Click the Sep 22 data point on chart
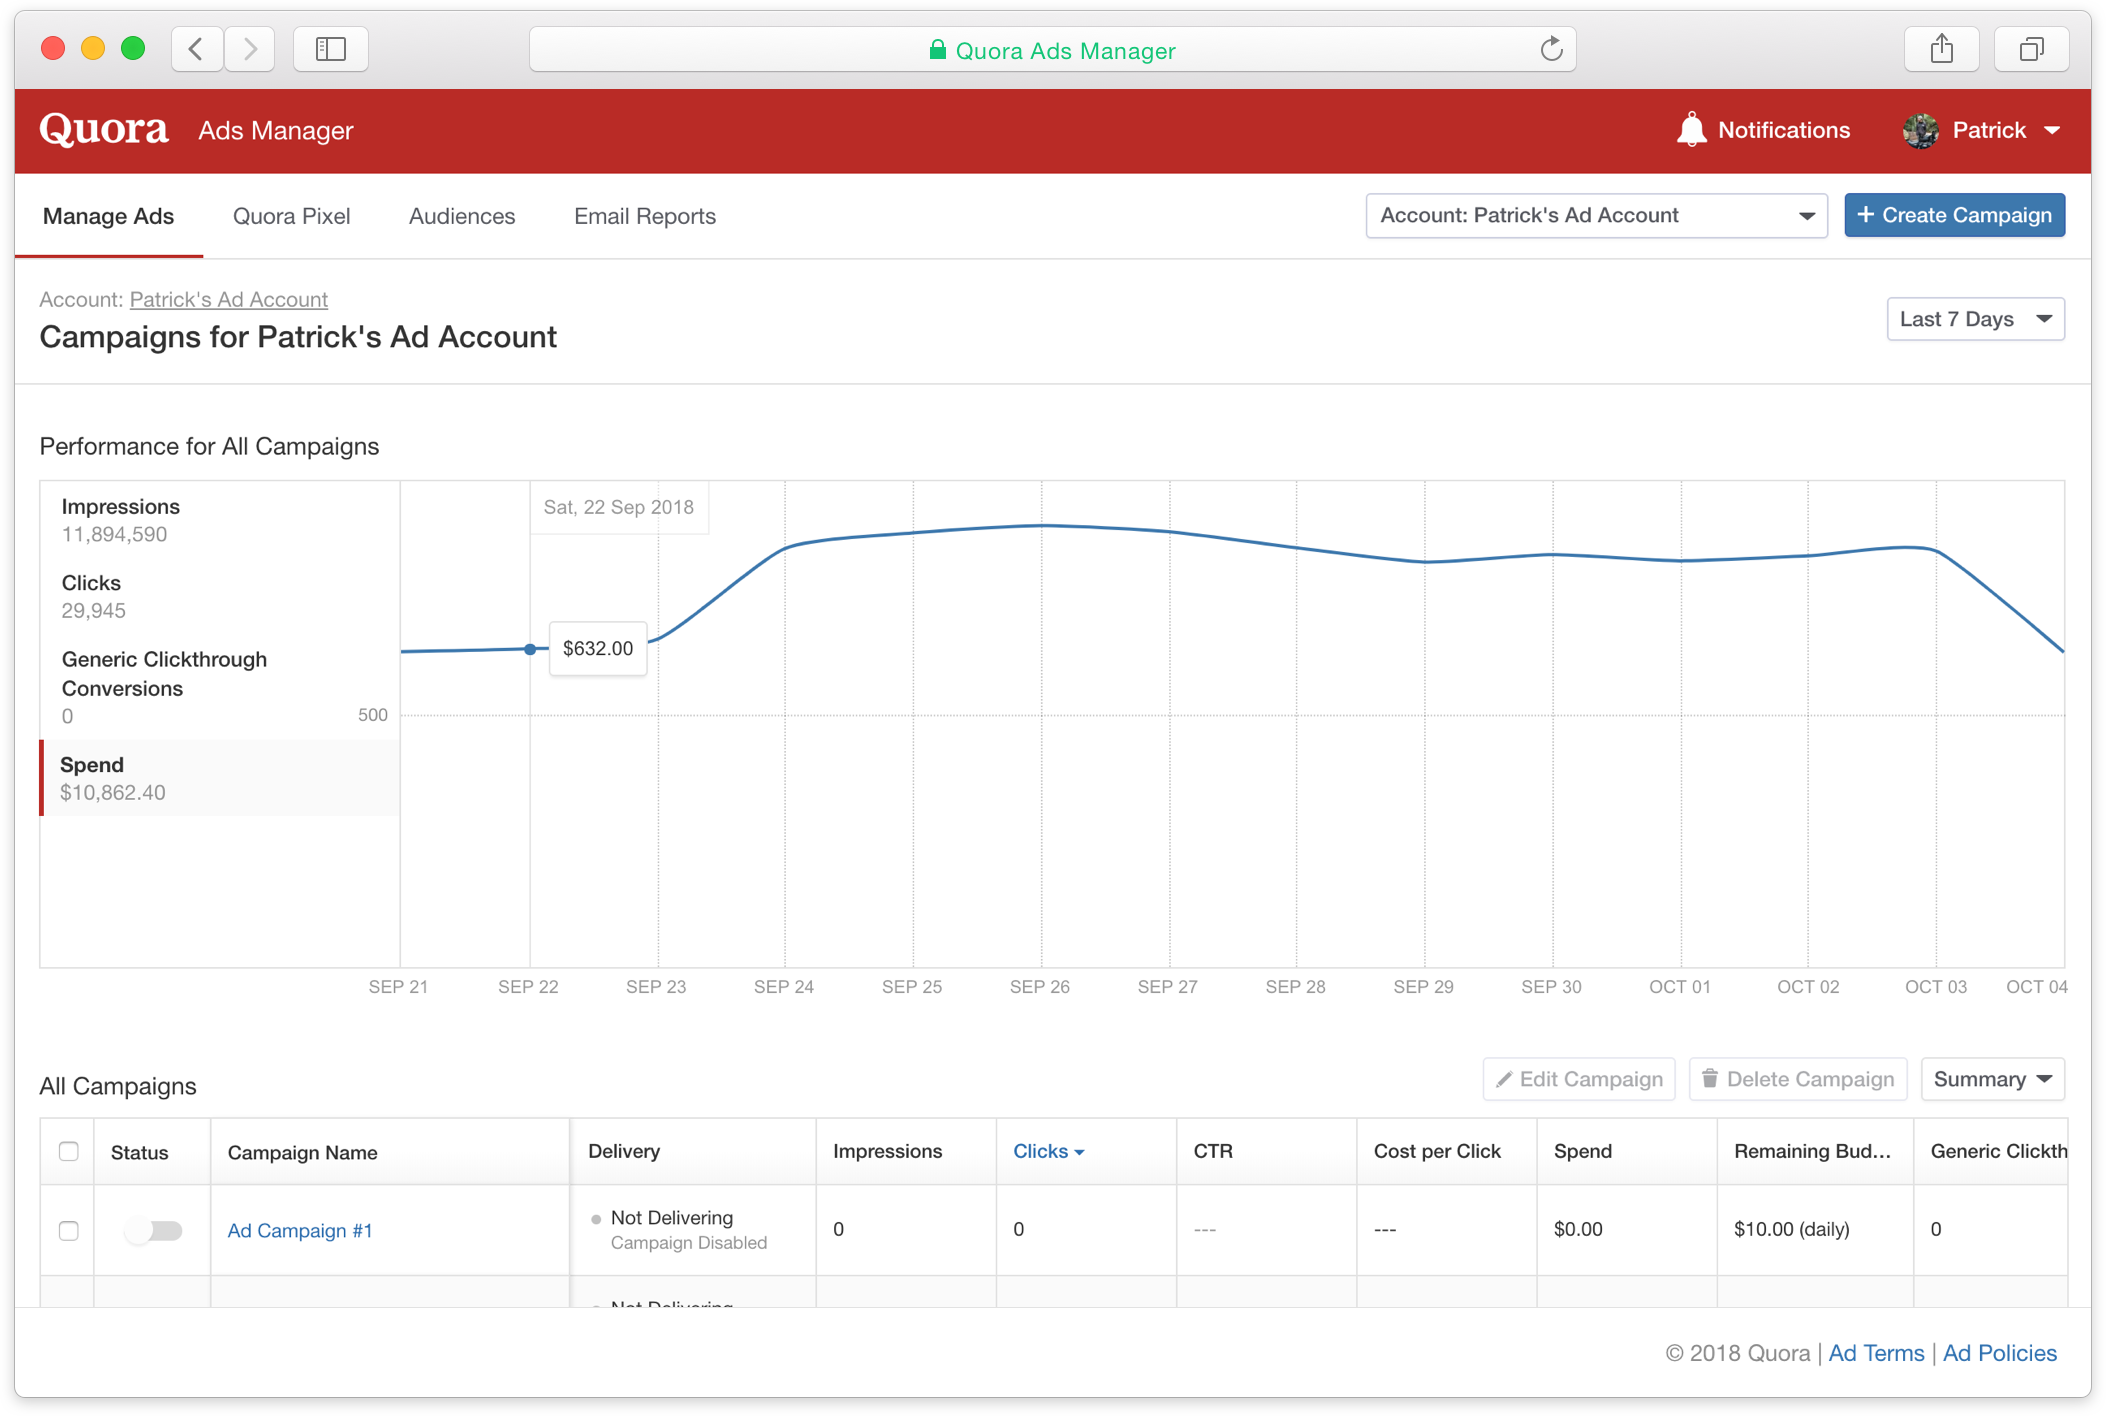 (x=530, y=649)
